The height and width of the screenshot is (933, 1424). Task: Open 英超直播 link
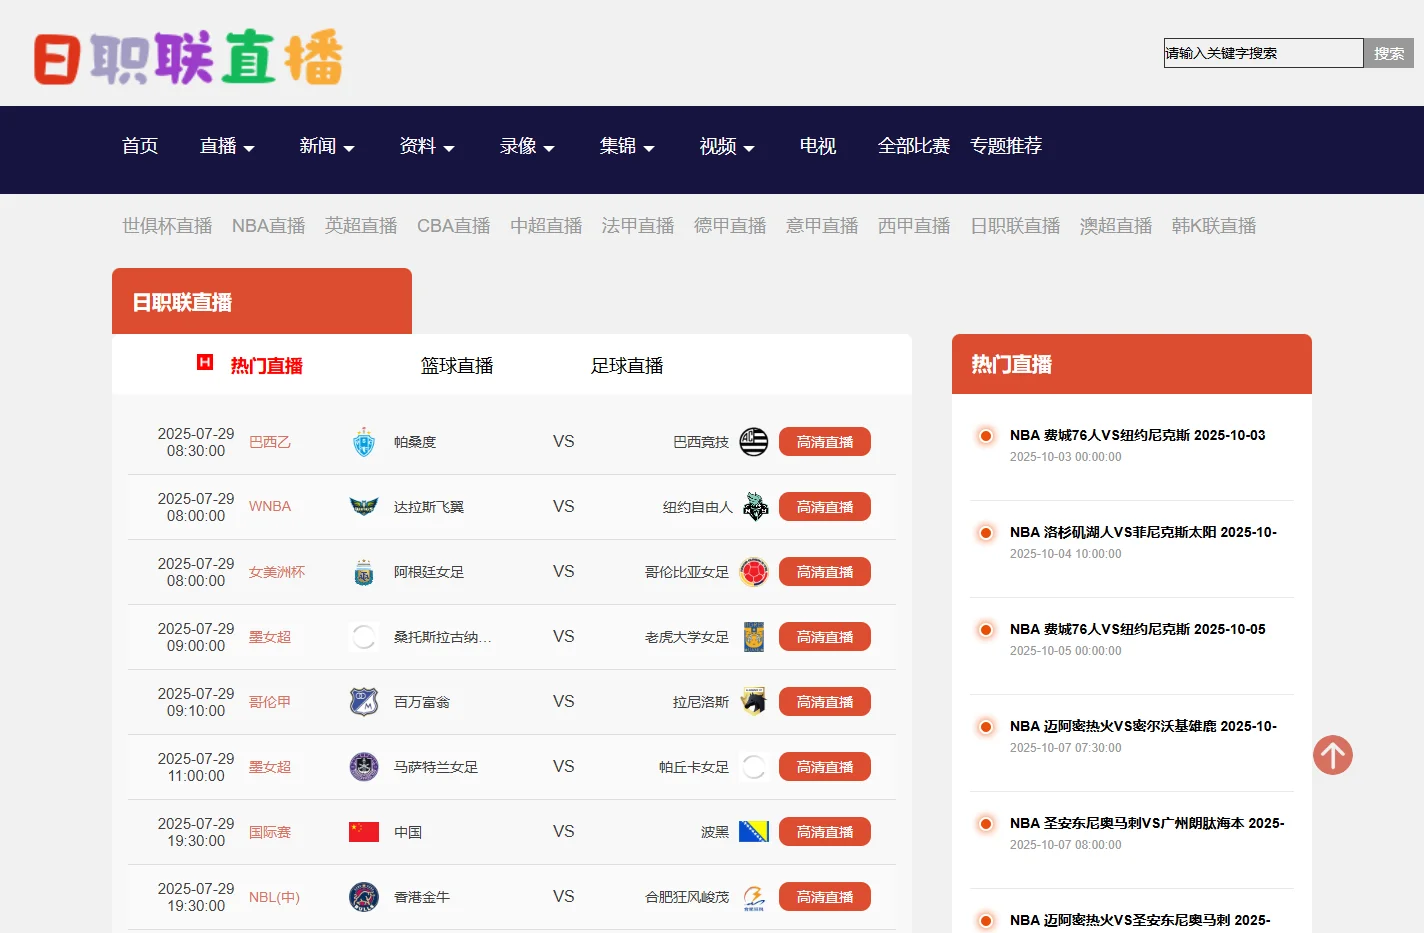pos(361,226)
